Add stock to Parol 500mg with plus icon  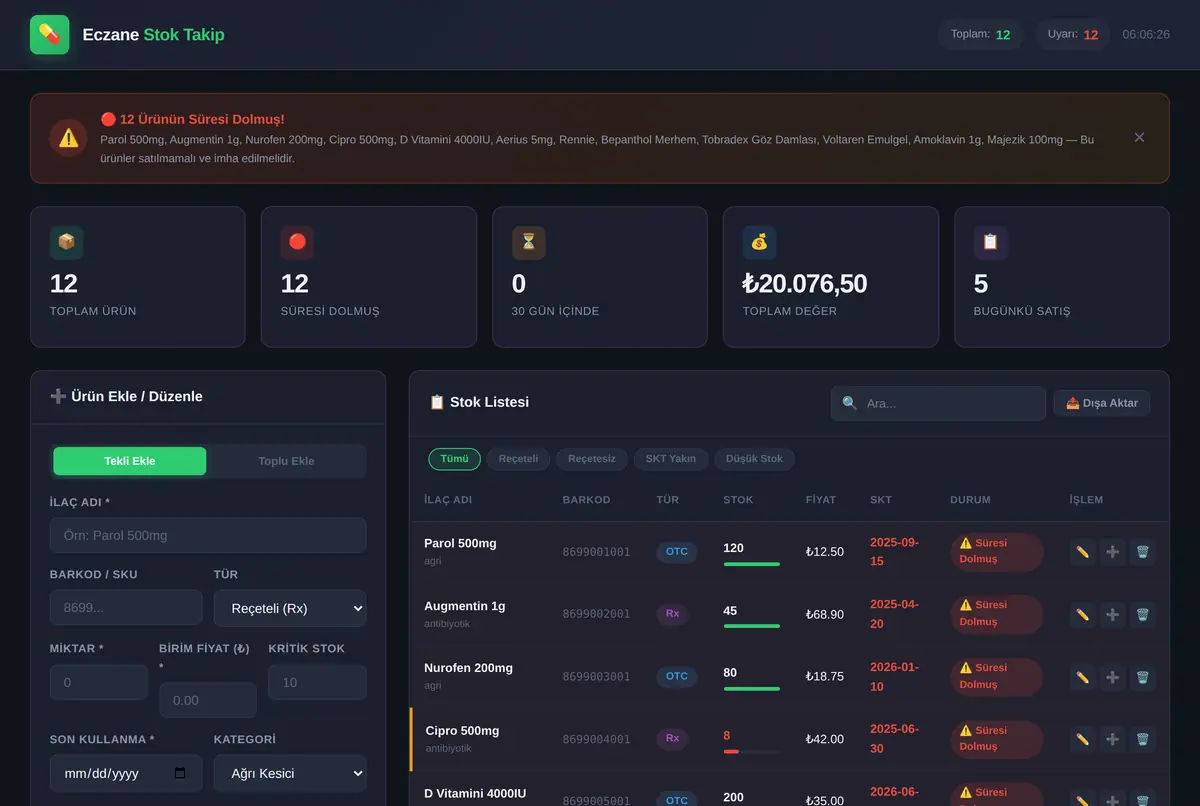[x=1112, y=552]
